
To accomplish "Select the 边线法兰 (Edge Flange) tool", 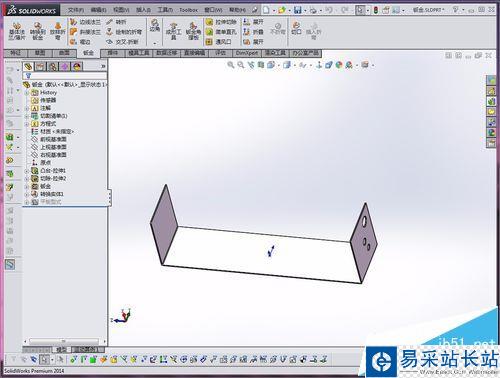I will pyautogui.click(x=85, y=22).
